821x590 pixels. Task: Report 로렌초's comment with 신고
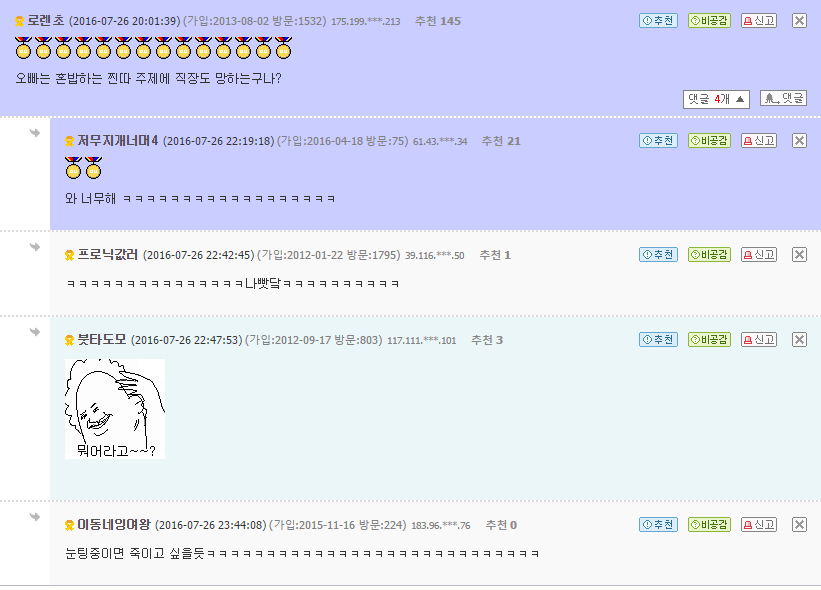(759, 21)
